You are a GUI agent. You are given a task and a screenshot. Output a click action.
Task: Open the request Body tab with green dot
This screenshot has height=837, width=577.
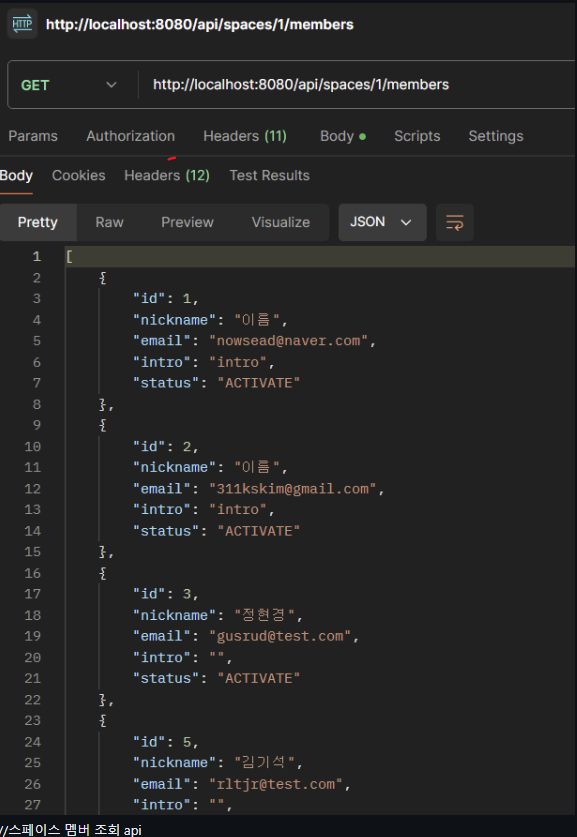343,136
